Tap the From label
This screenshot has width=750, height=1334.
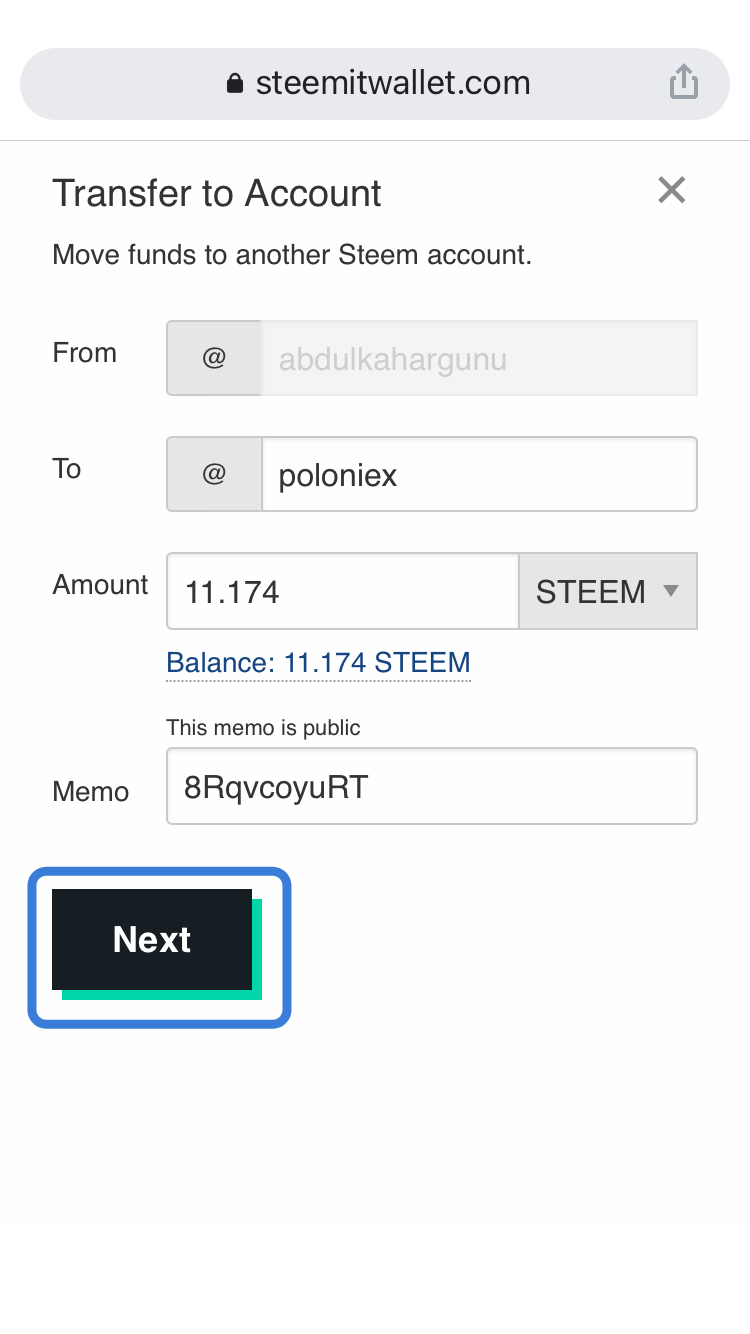coord(84,352)
